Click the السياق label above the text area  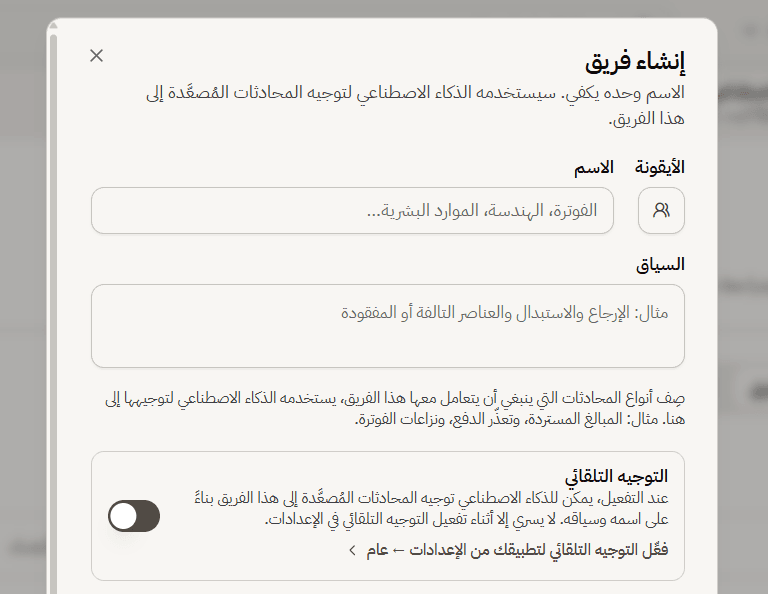point(660,264)
